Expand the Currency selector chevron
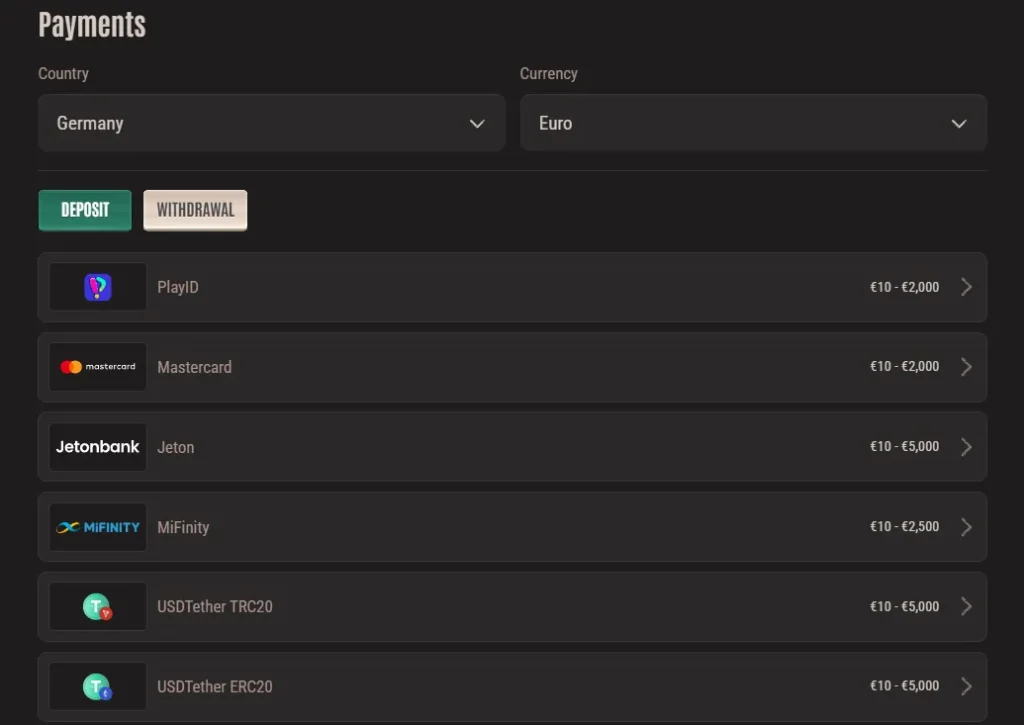The image size is (1024, 725). 959,123
